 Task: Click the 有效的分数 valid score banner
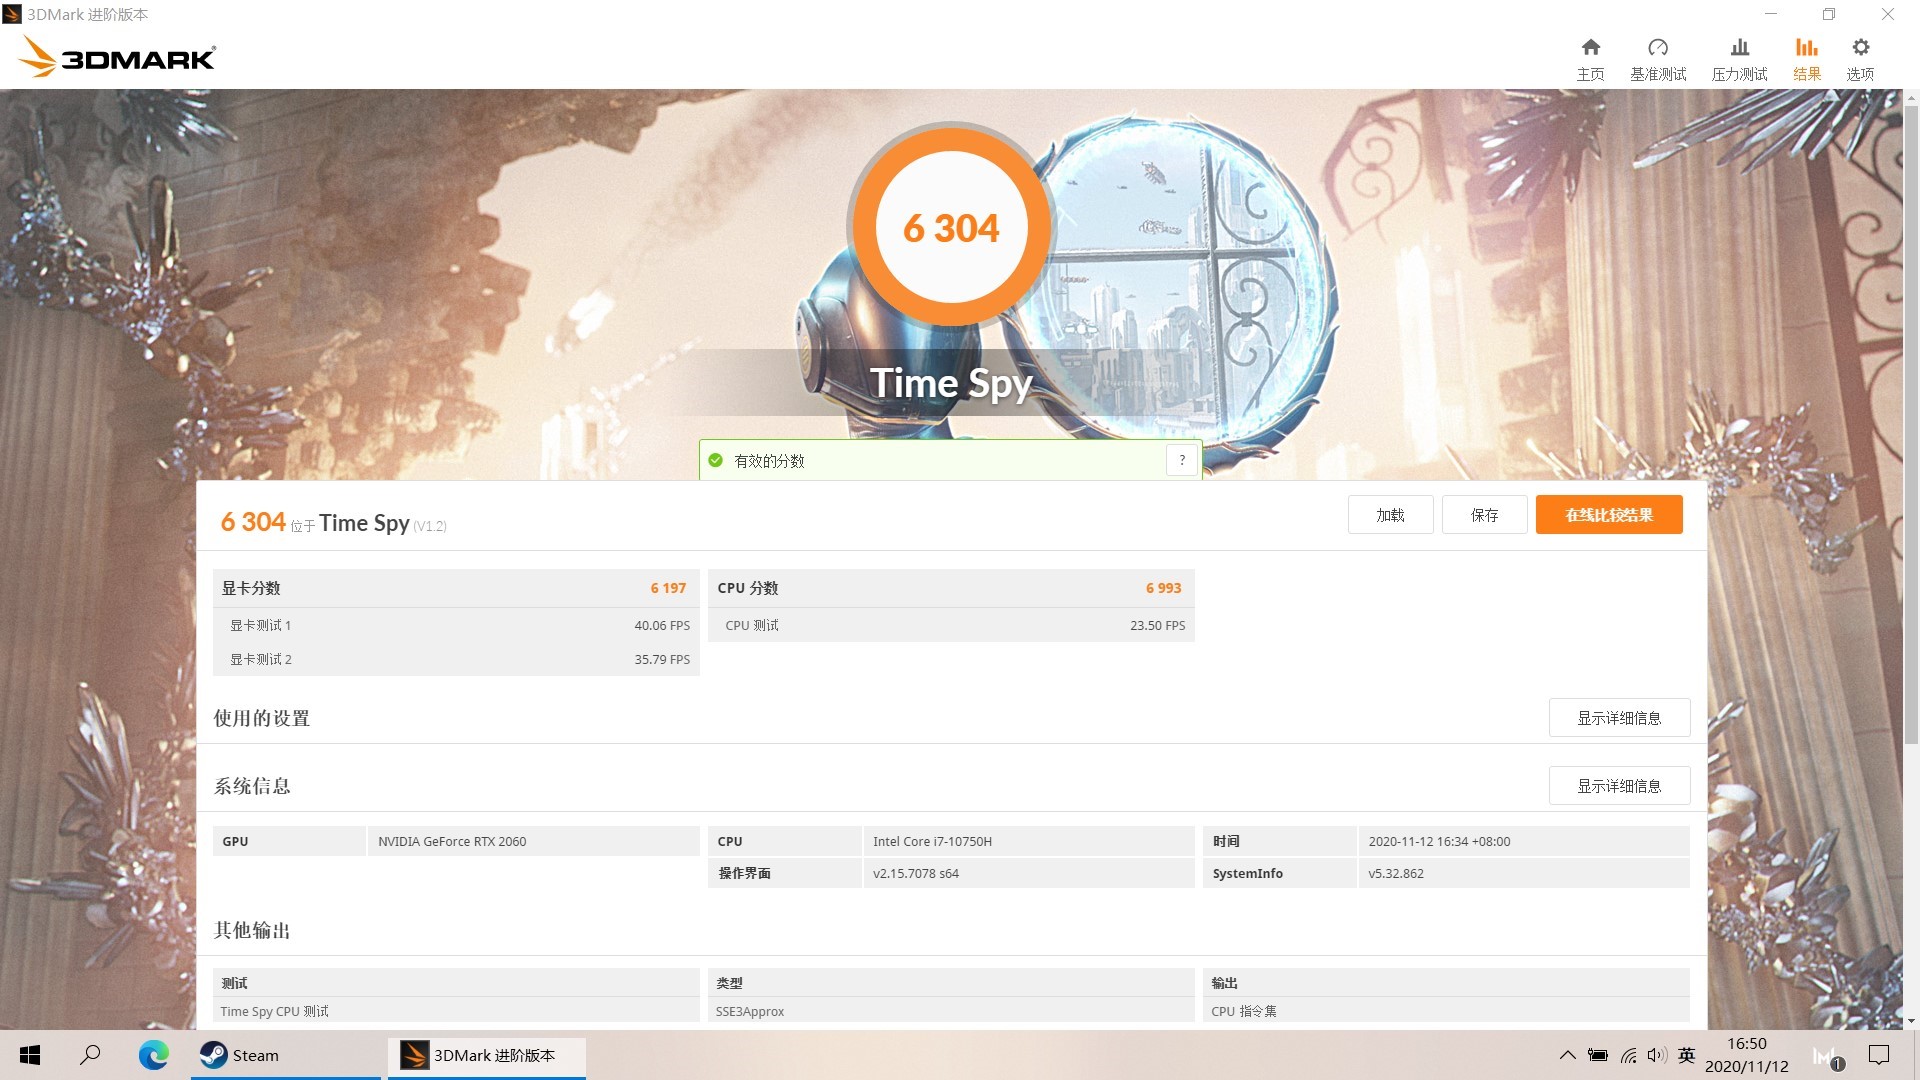950,460
